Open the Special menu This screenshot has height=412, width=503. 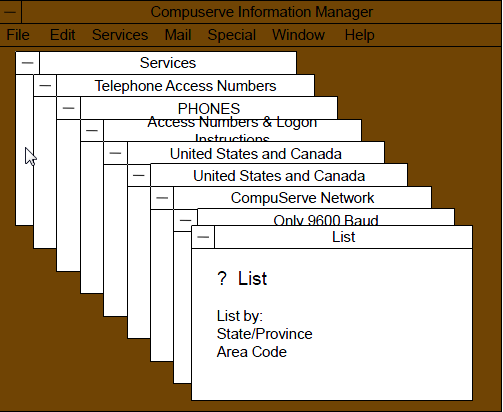click(x=232, y=35)
